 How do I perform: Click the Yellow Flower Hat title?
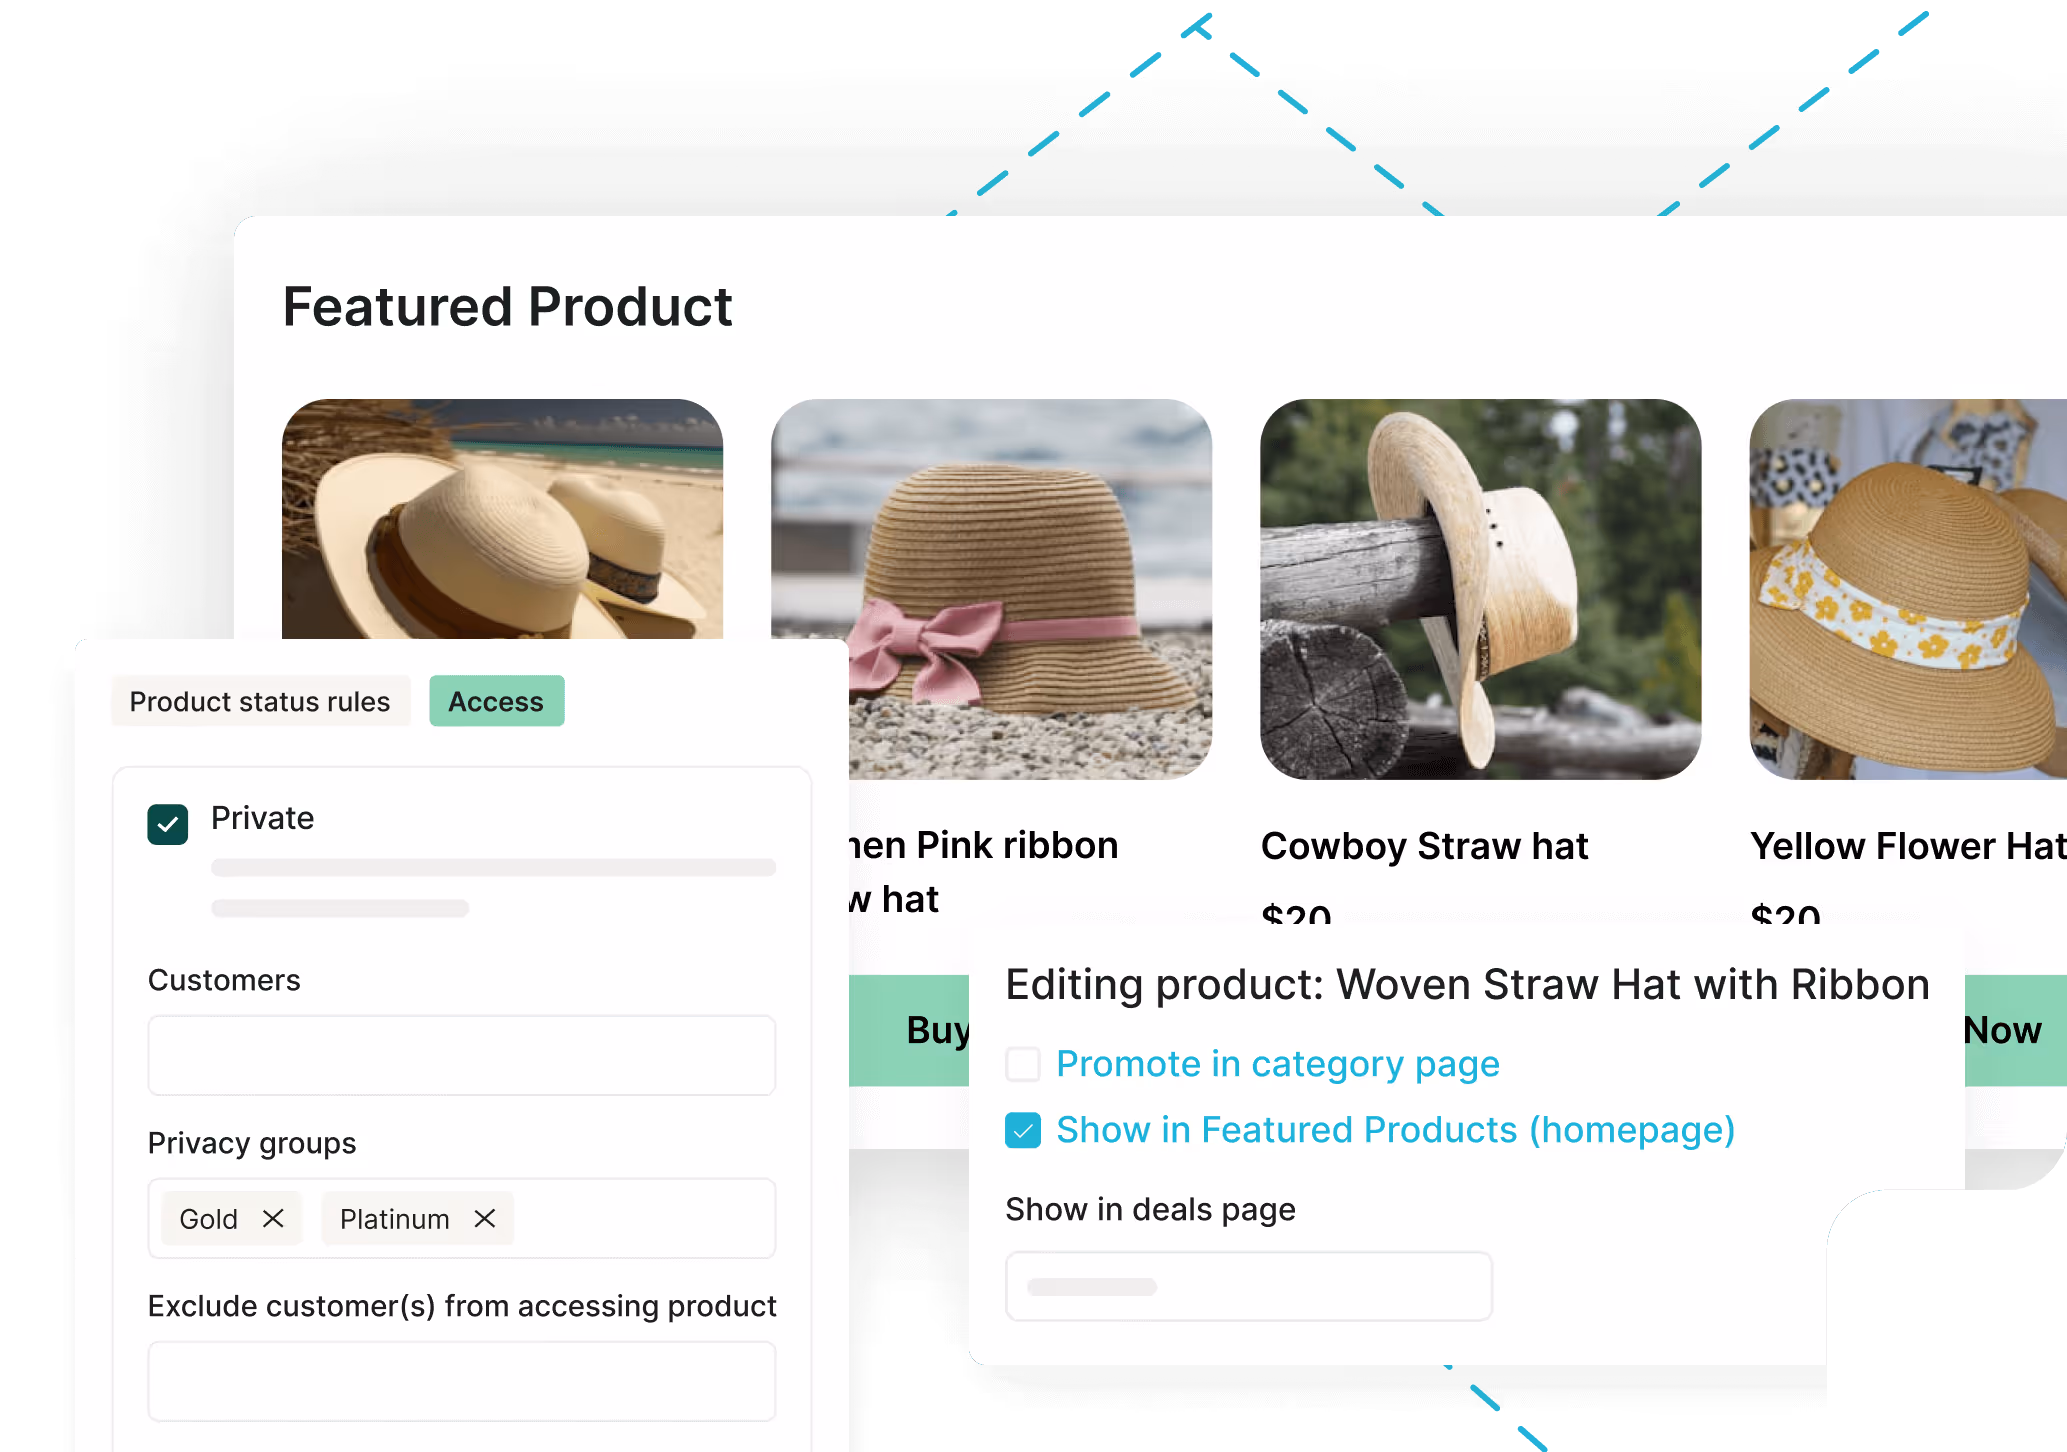click(x=1908, y=846)
